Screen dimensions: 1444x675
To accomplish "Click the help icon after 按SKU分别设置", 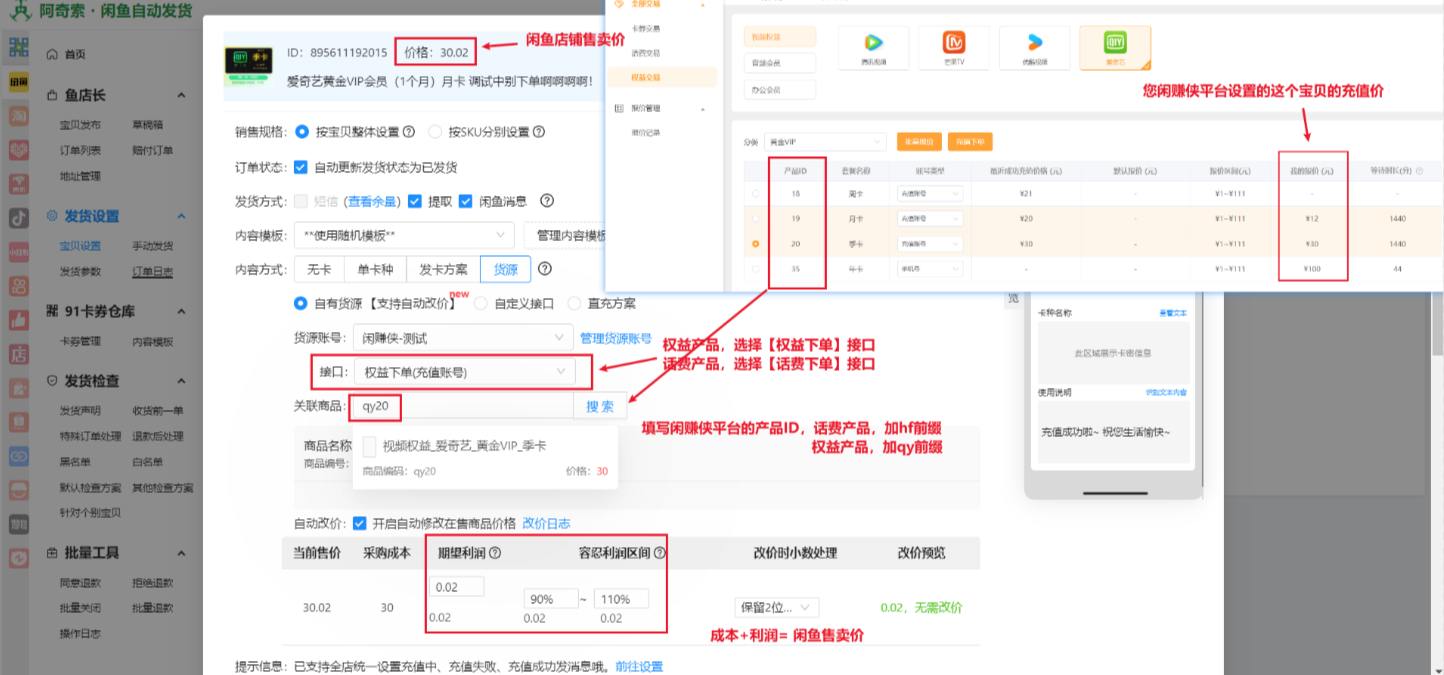I will click(538, 132).
